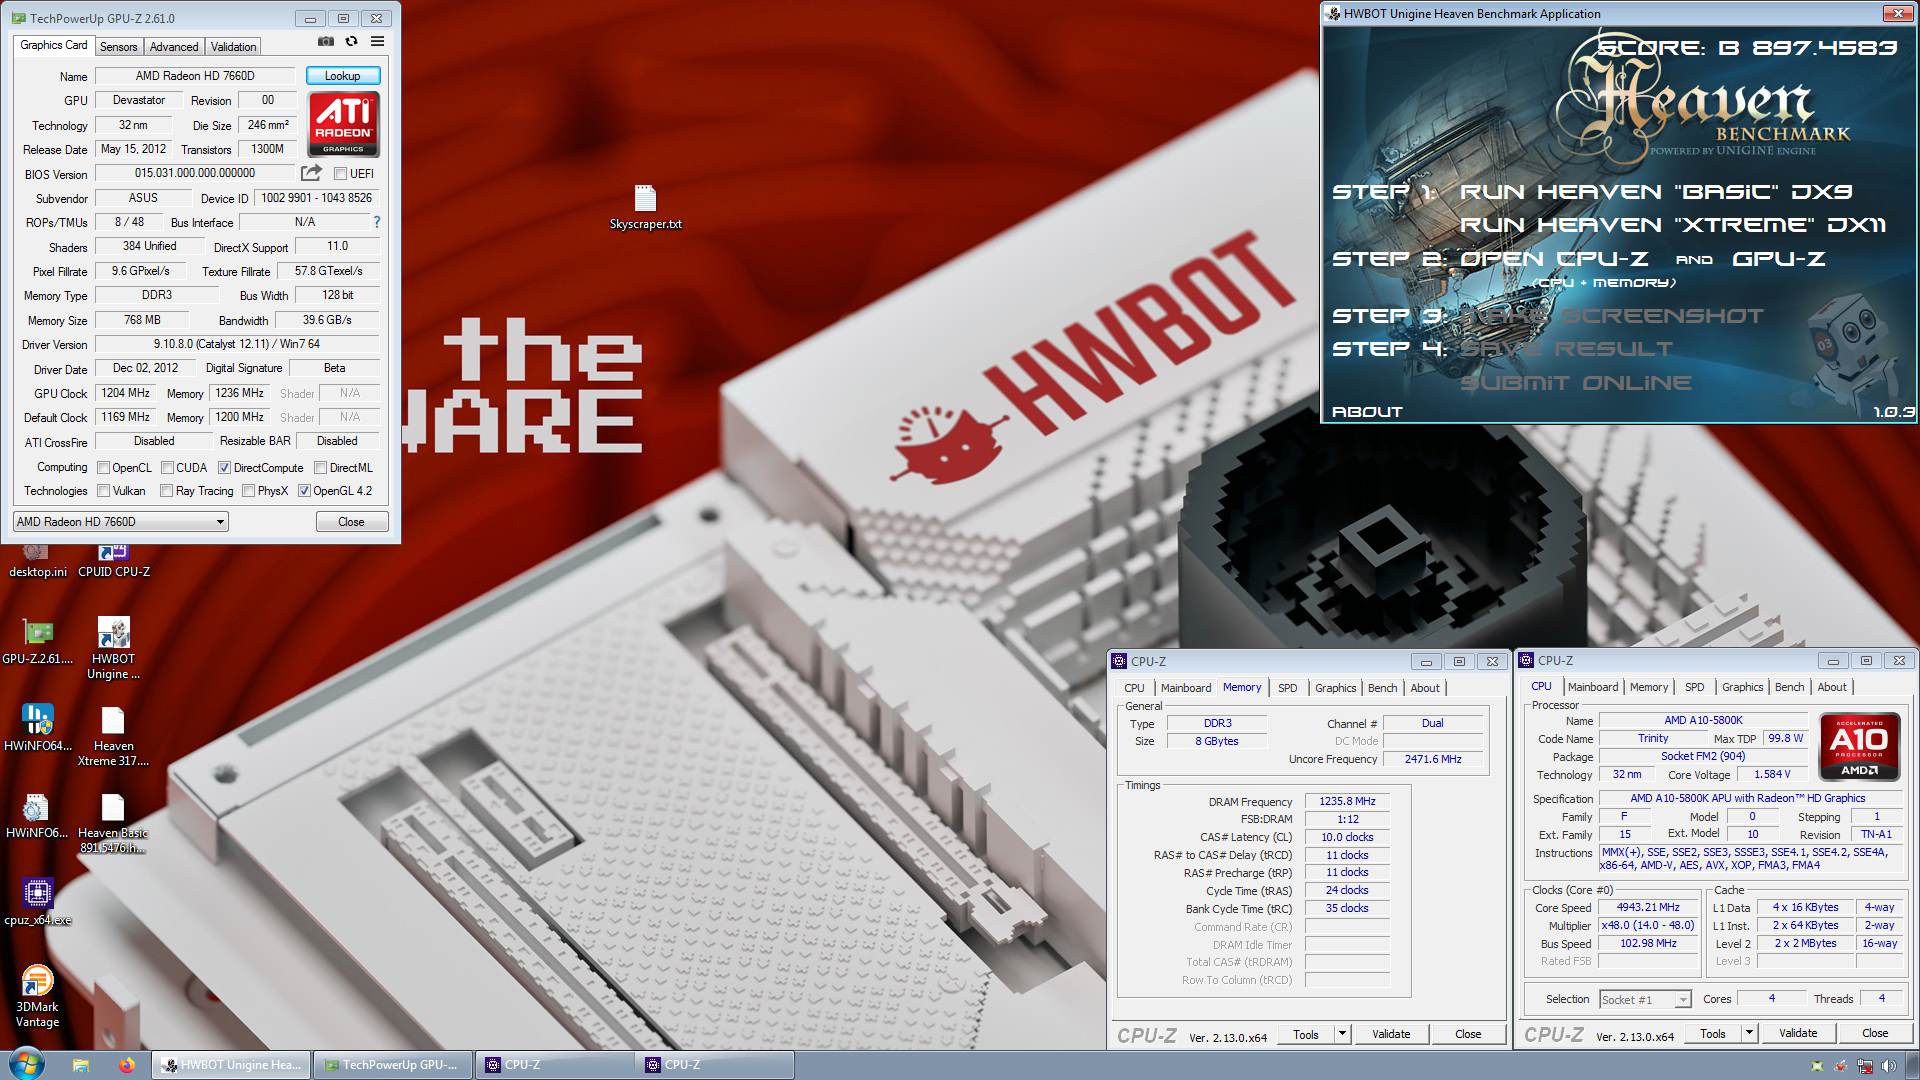Open the Validation tab in GPU-Z
The width and height of the screenshot is (1920, 1080).
(x=233, y=47)
